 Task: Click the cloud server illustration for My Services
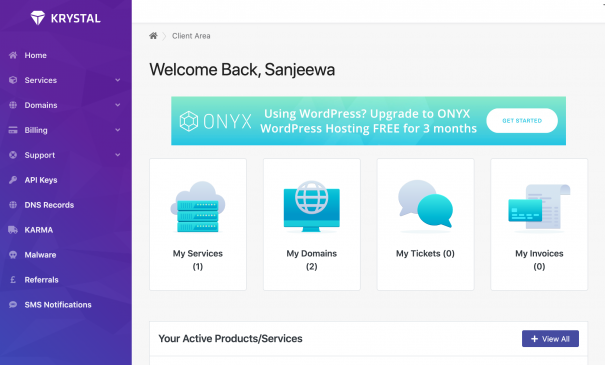click(x=198, y=207)
